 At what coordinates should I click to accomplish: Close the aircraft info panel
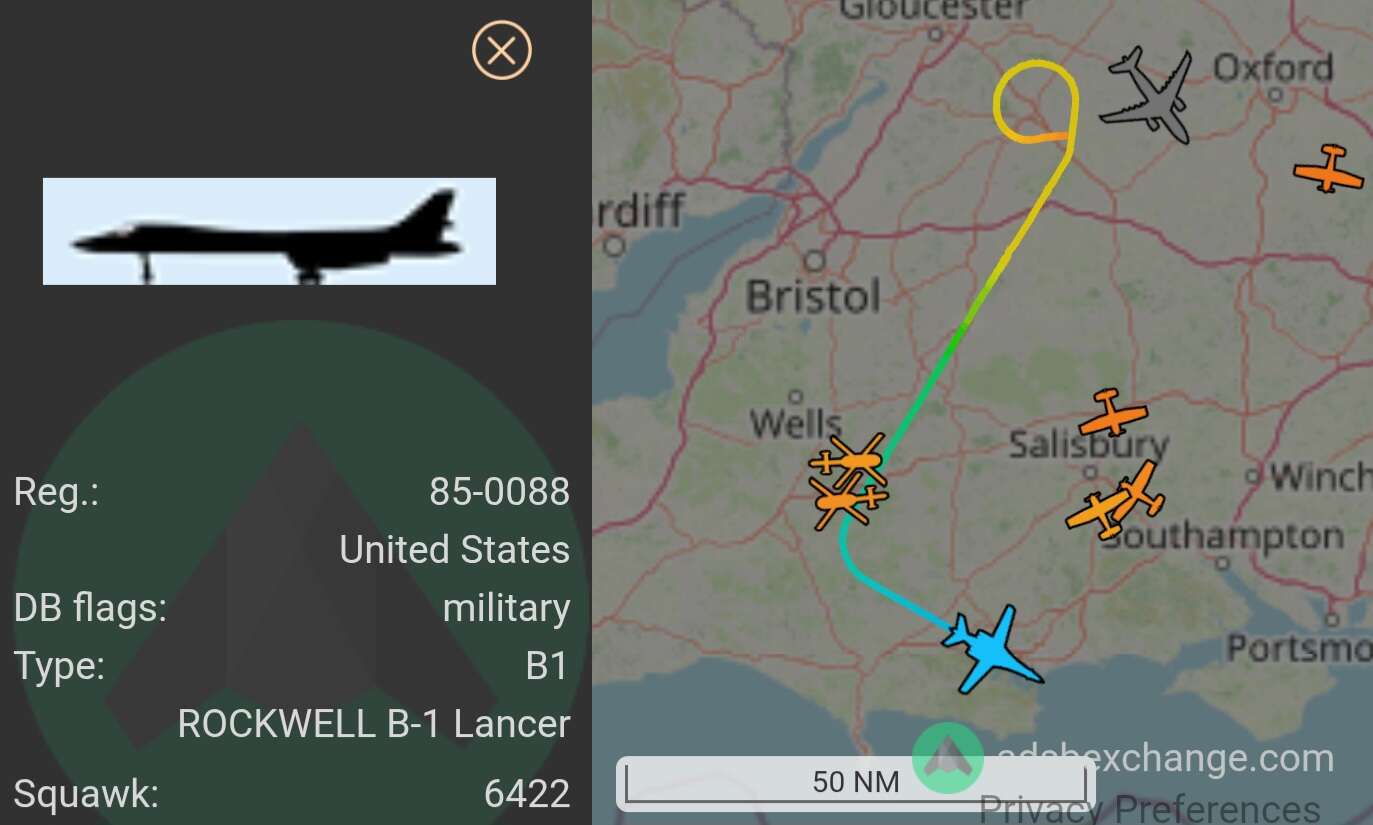pos(501,50)
